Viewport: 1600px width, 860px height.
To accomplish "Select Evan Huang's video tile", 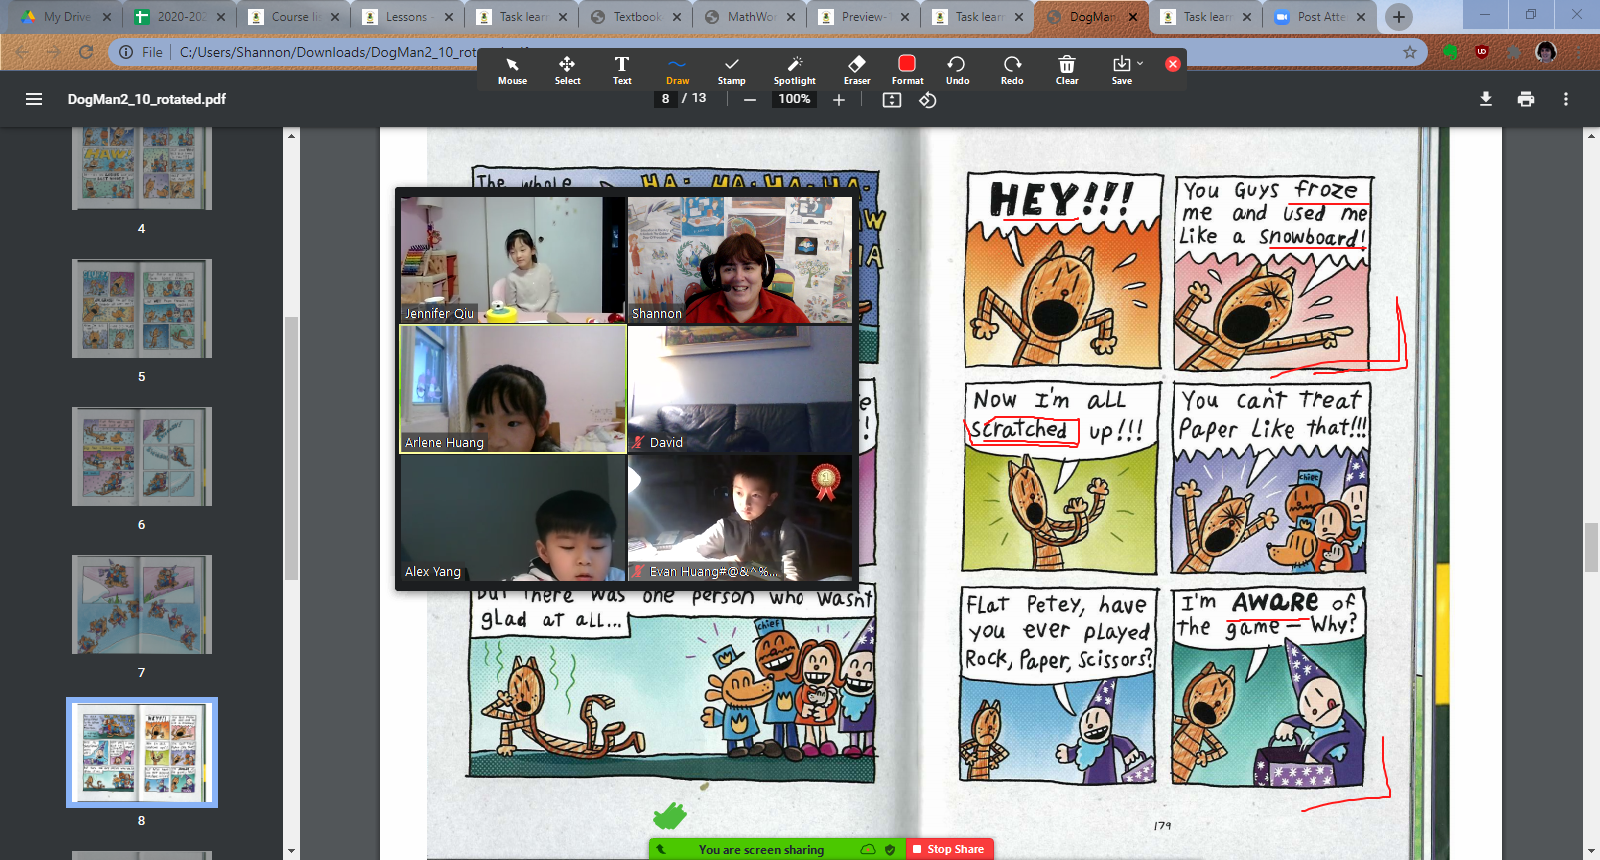I will pyautogui.click(x=740, y=518).
